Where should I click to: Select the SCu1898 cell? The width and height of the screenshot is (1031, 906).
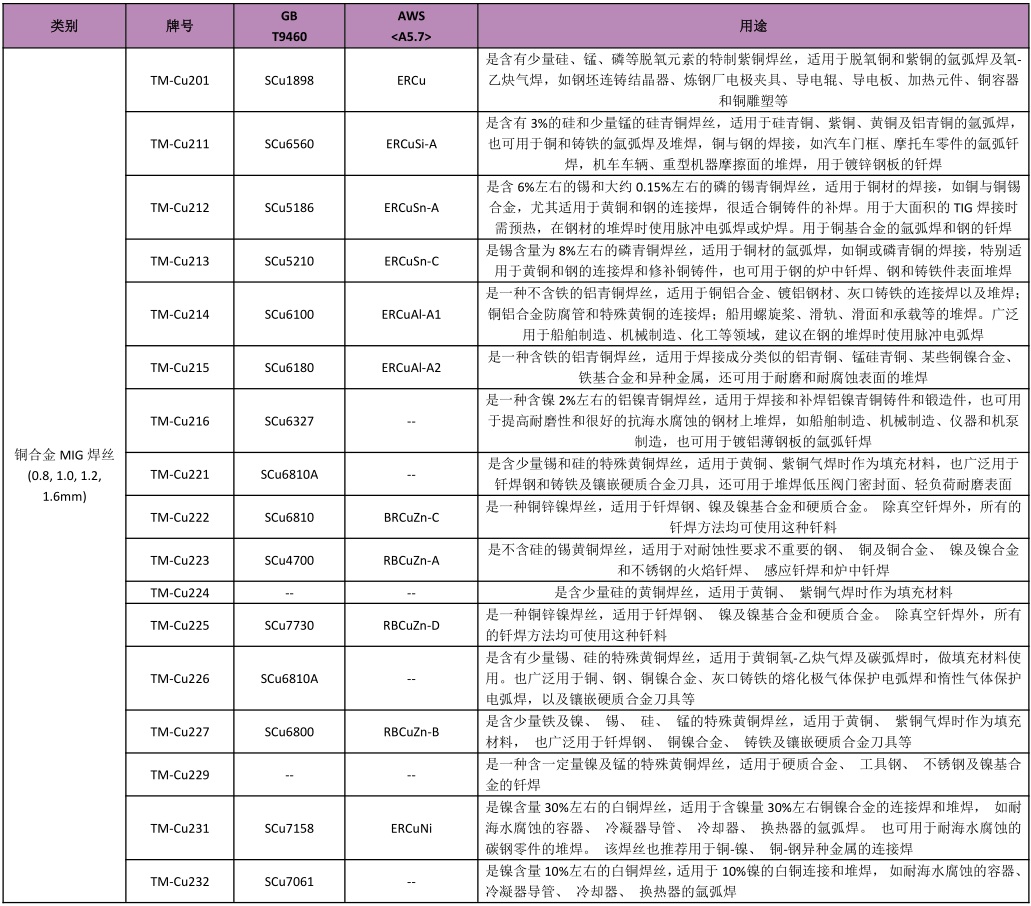click(x=289, y=80)
